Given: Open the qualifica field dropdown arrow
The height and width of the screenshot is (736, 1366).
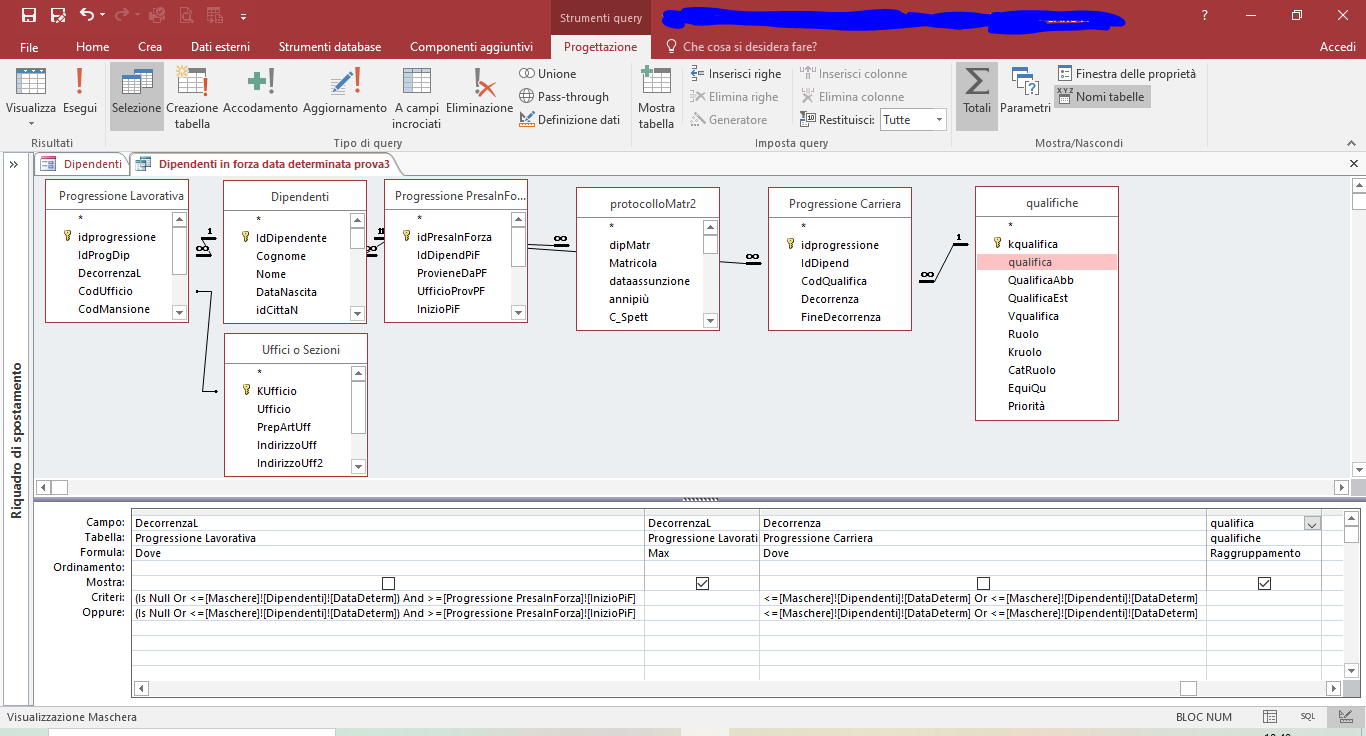Looking at the screenshot, I should [1312, 523].
